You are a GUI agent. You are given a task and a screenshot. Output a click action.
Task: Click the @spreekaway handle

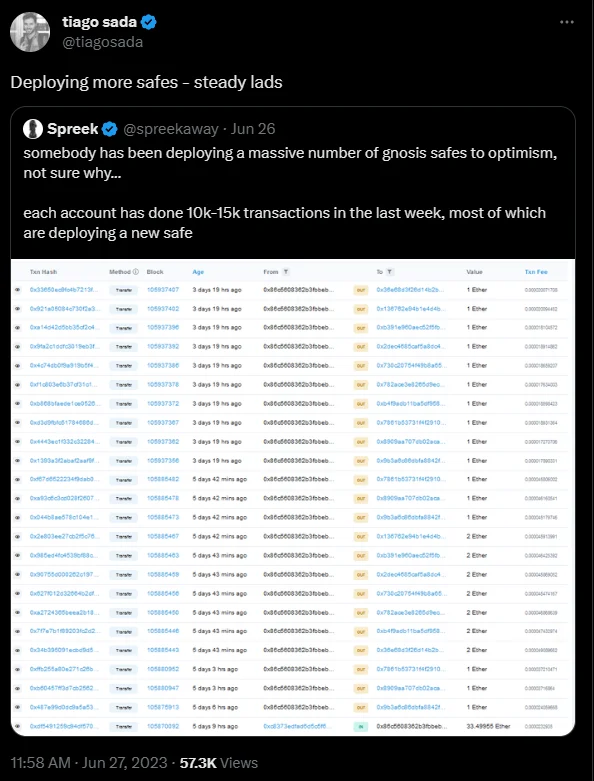pos(171,130)
